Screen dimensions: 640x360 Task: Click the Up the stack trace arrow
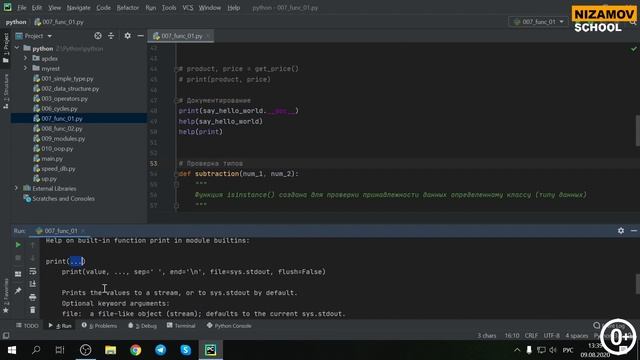click(x=33, y=245)
